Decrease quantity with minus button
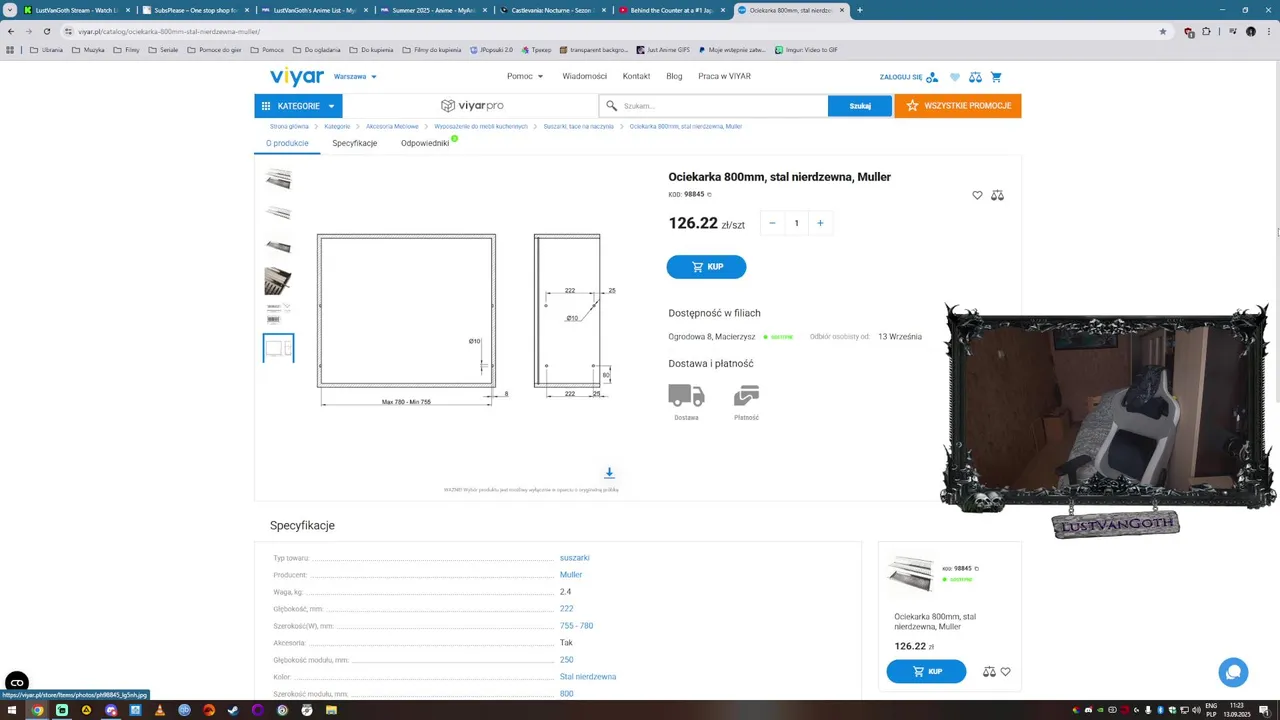The width and height of the screenshot is (1280, 720). 772,223
